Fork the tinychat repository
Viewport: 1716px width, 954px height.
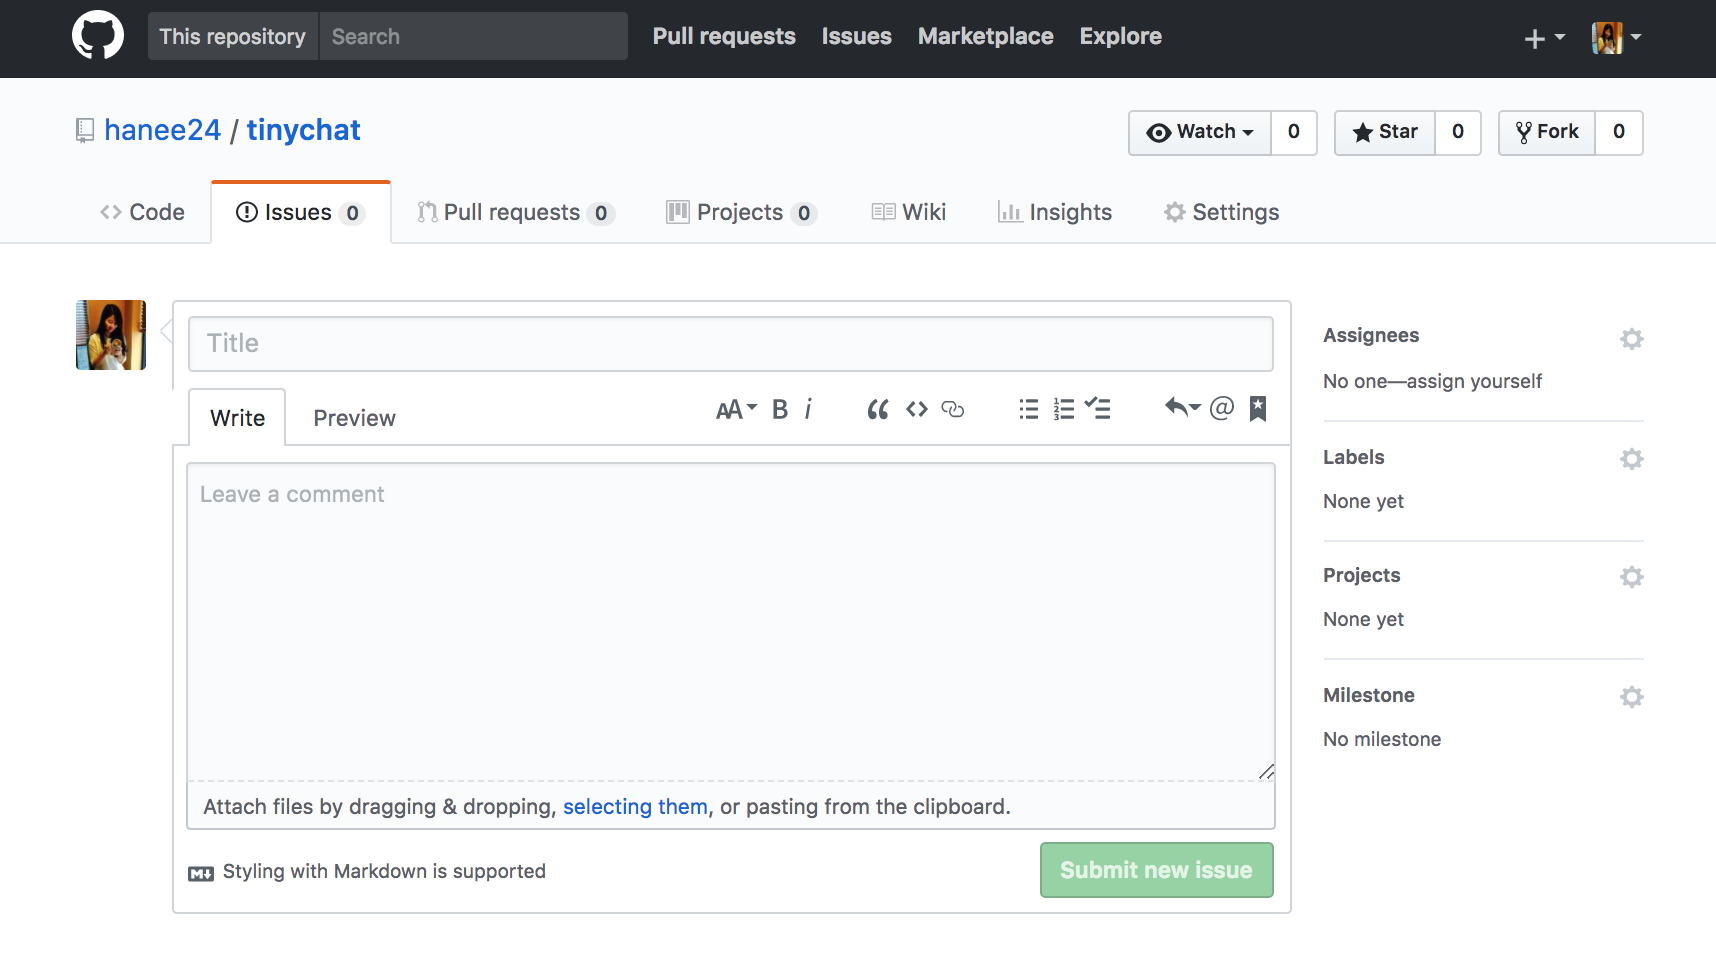tap(1547, 132)
